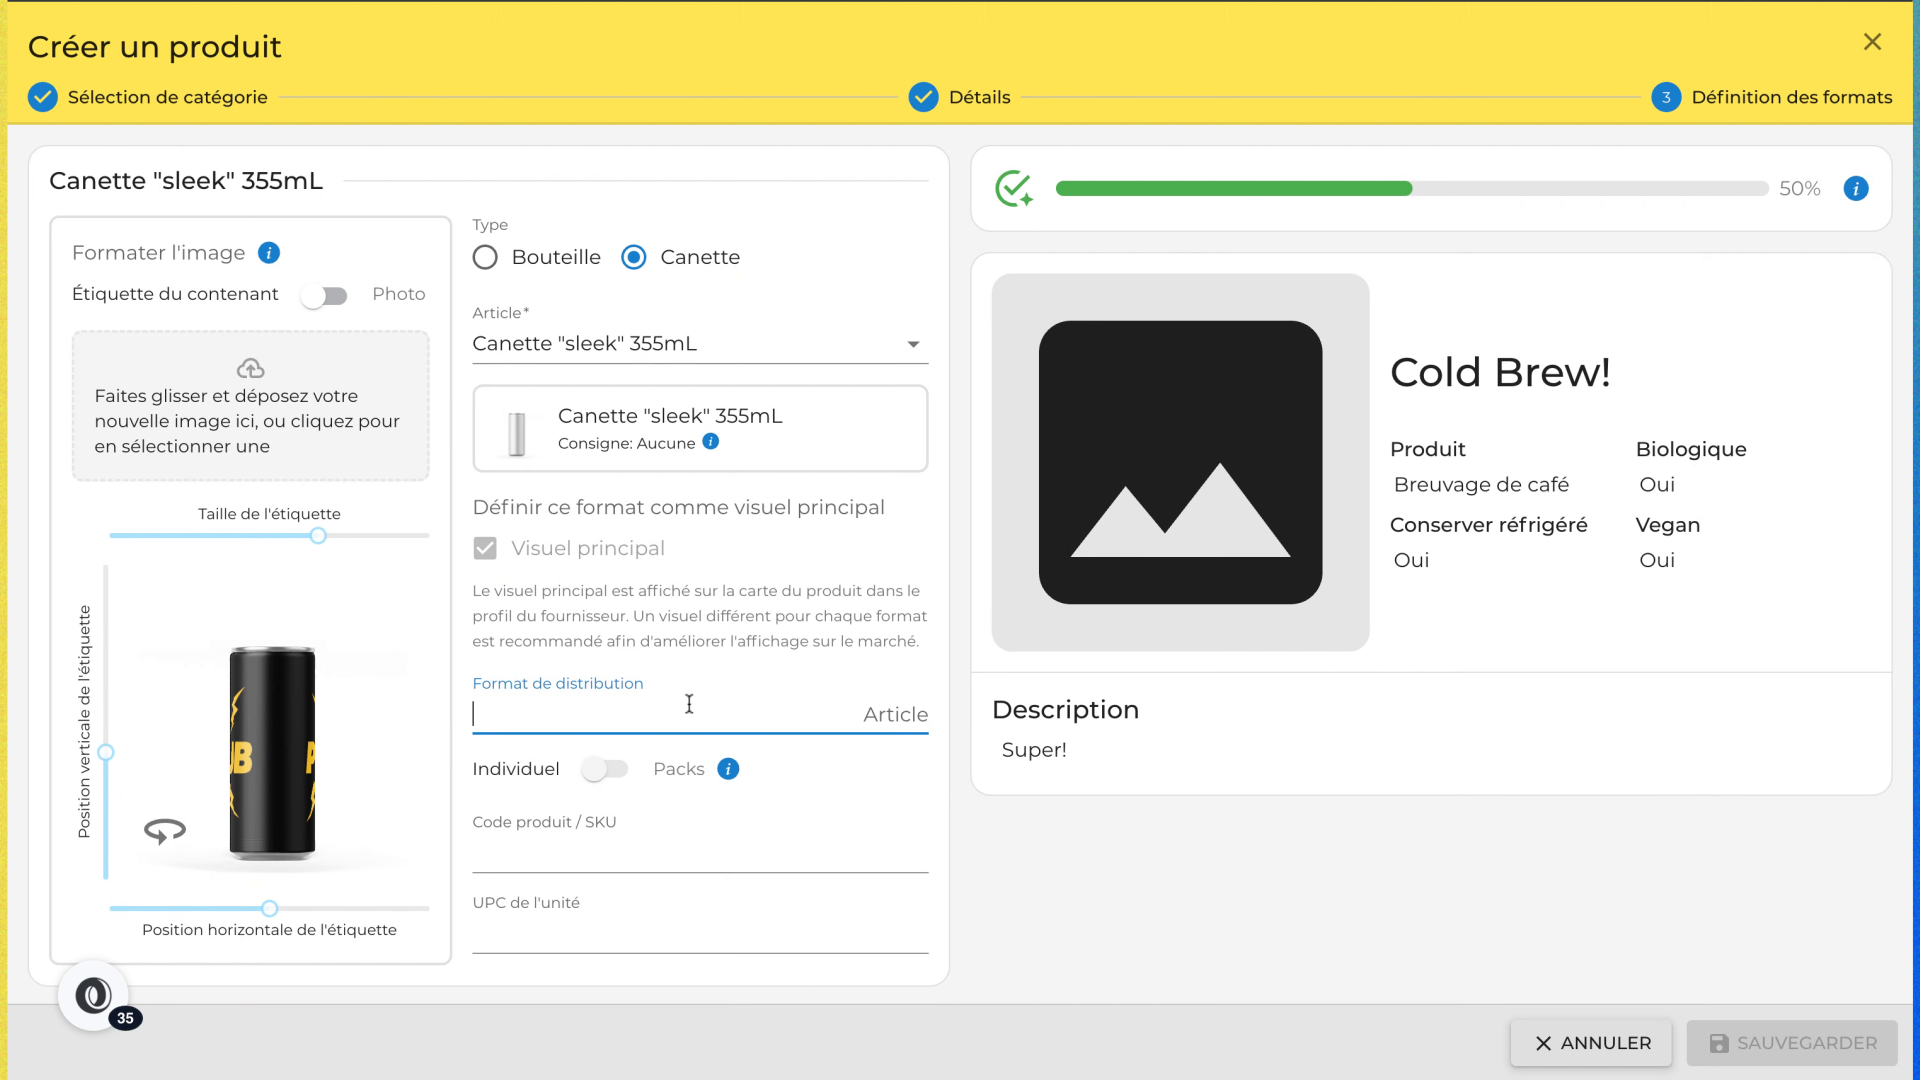The width and height of the screenshot is (1920, 1080).
Task: Click Taille de l'étiquette slider handle
Action: [x=318, y=536]
